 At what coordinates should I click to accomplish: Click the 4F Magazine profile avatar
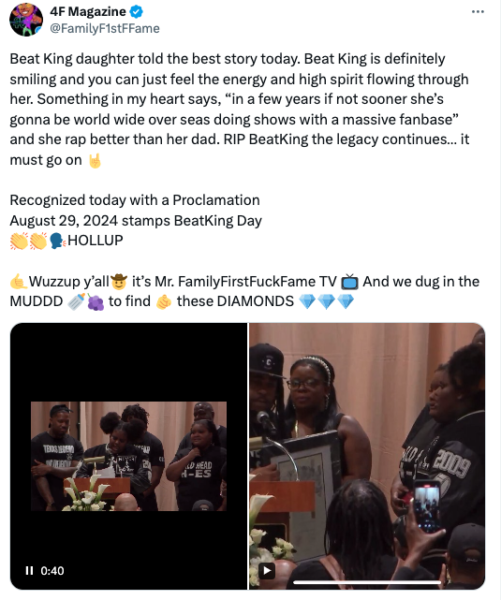pos(26,20)
